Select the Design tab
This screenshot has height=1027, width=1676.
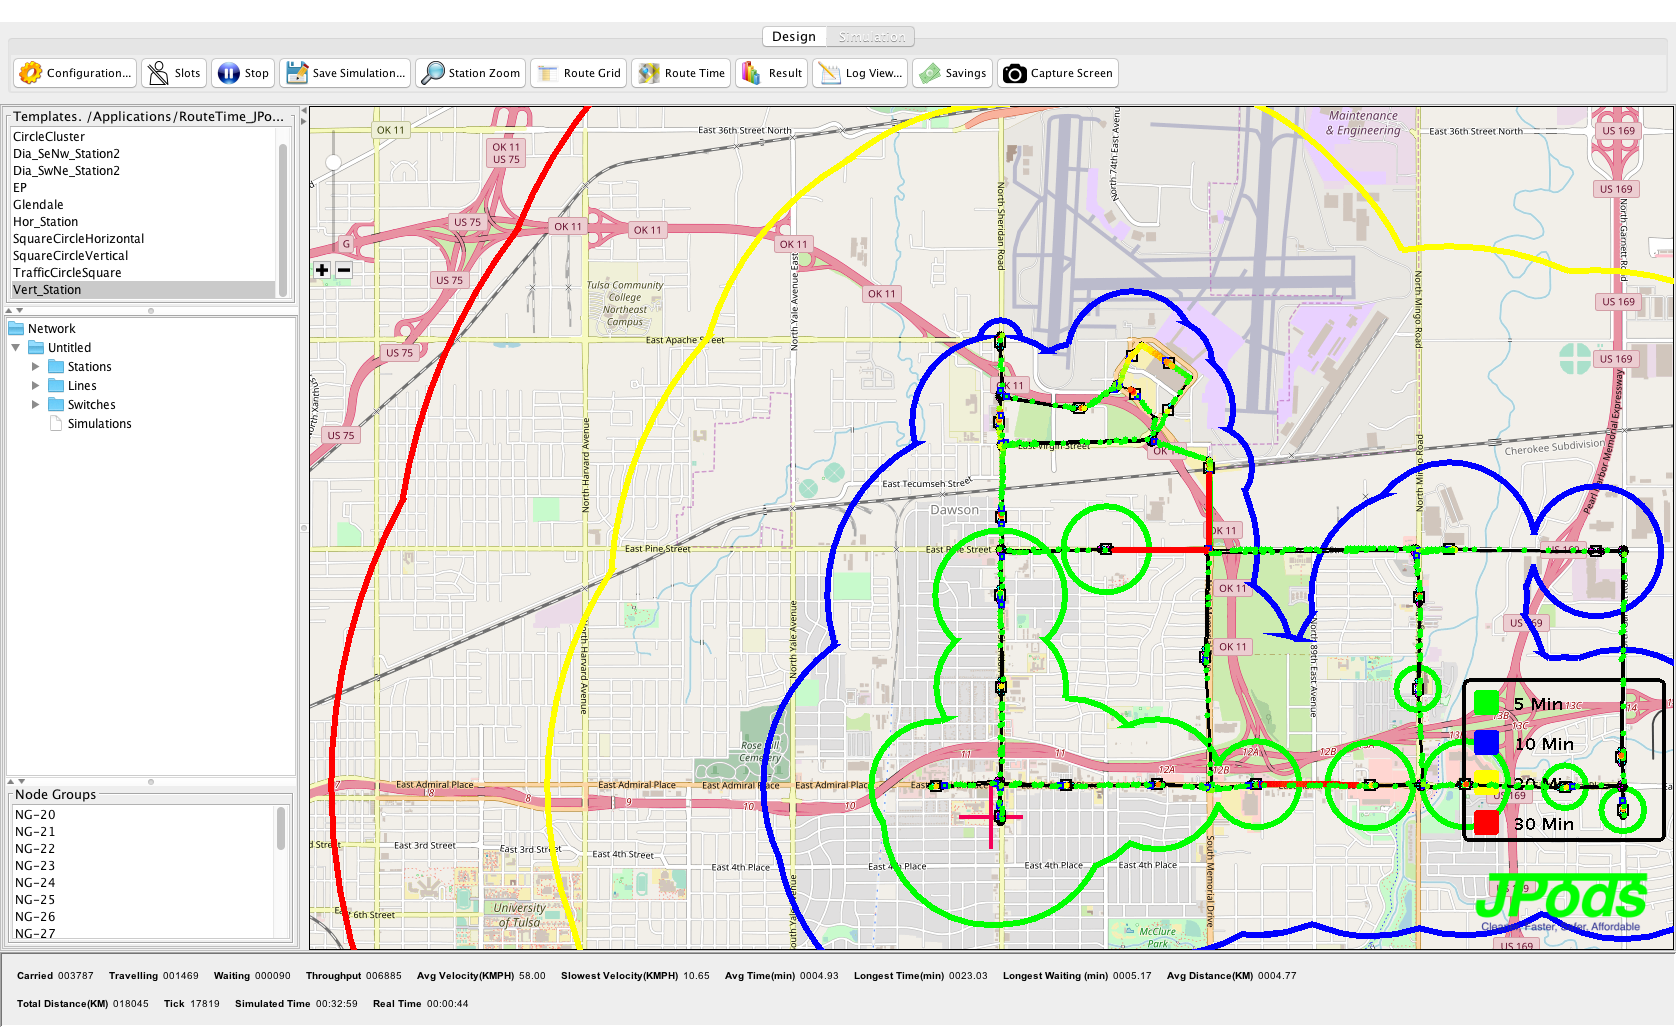pos(794,37)
